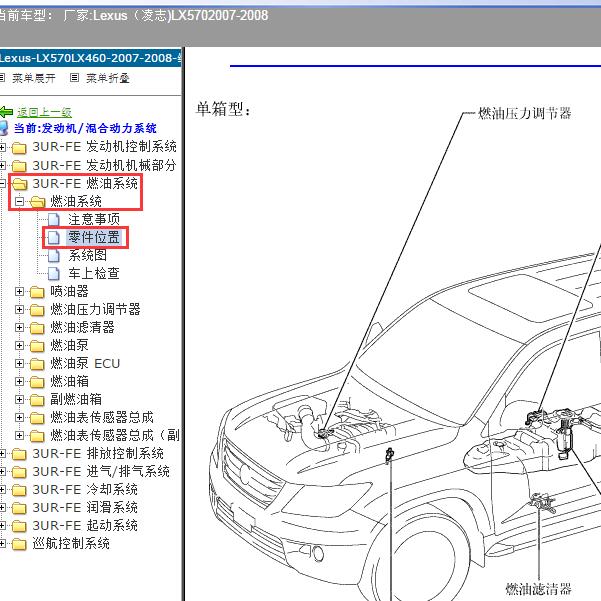Click the folder icon for 燃油滤清器

click(37, 328)
